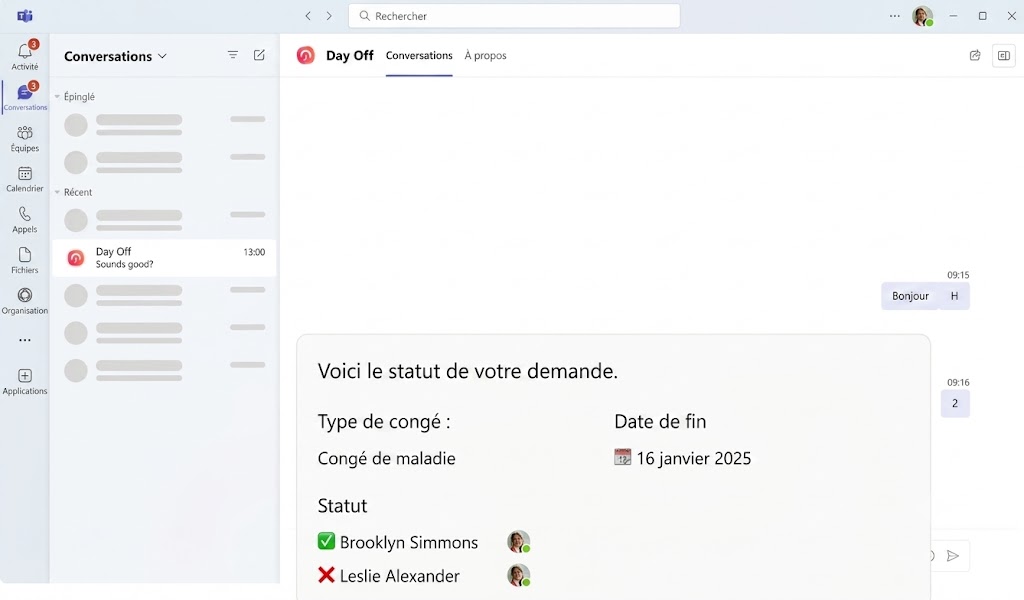Go back with the left arrow
This screenshot has height=600, width=1024.
(x=308, y=16)
